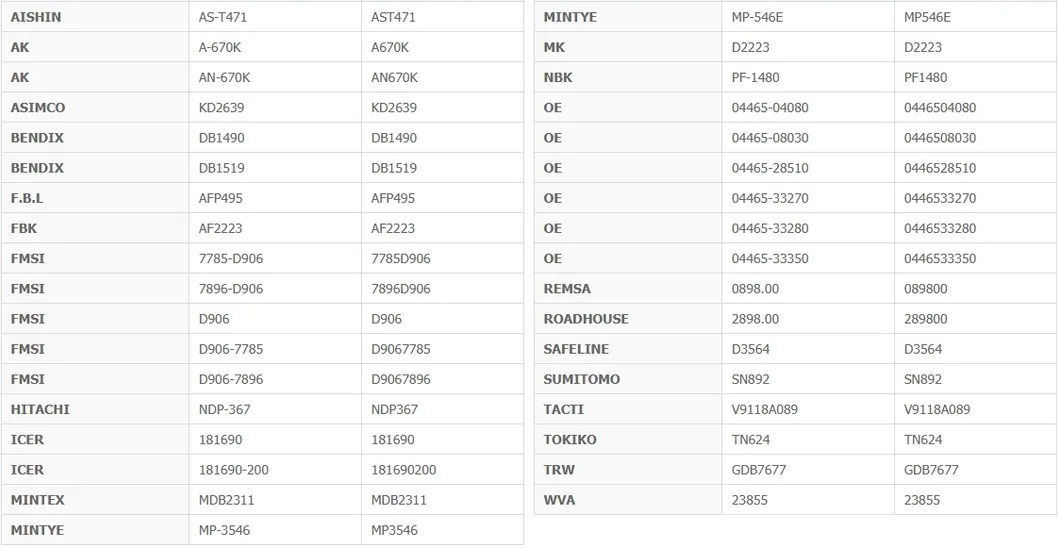Image resolution: width=1058 pixels, height=548 pixels.
Task: Select MINTEX code MDB2311
Action: click(227, 500)
